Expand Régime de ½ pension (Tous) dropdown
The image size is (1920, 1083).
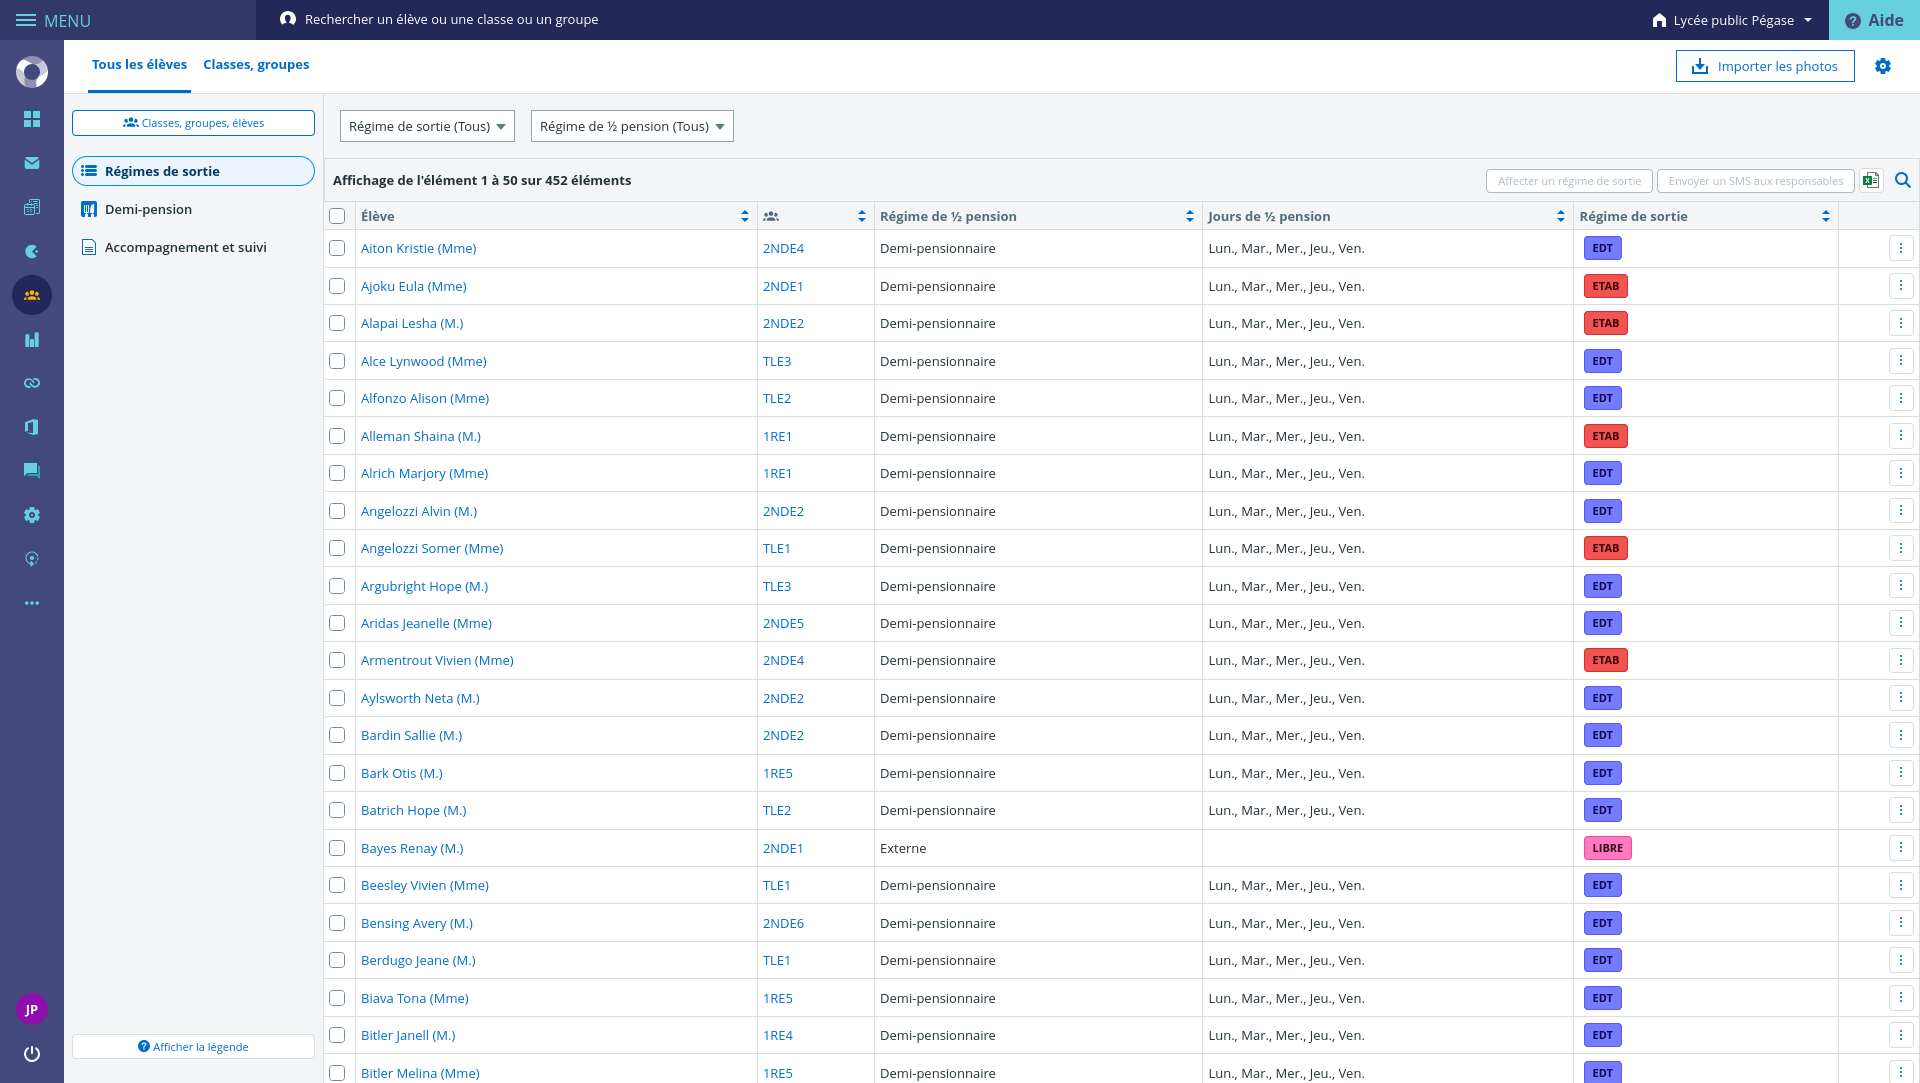[x=632, y=126]
